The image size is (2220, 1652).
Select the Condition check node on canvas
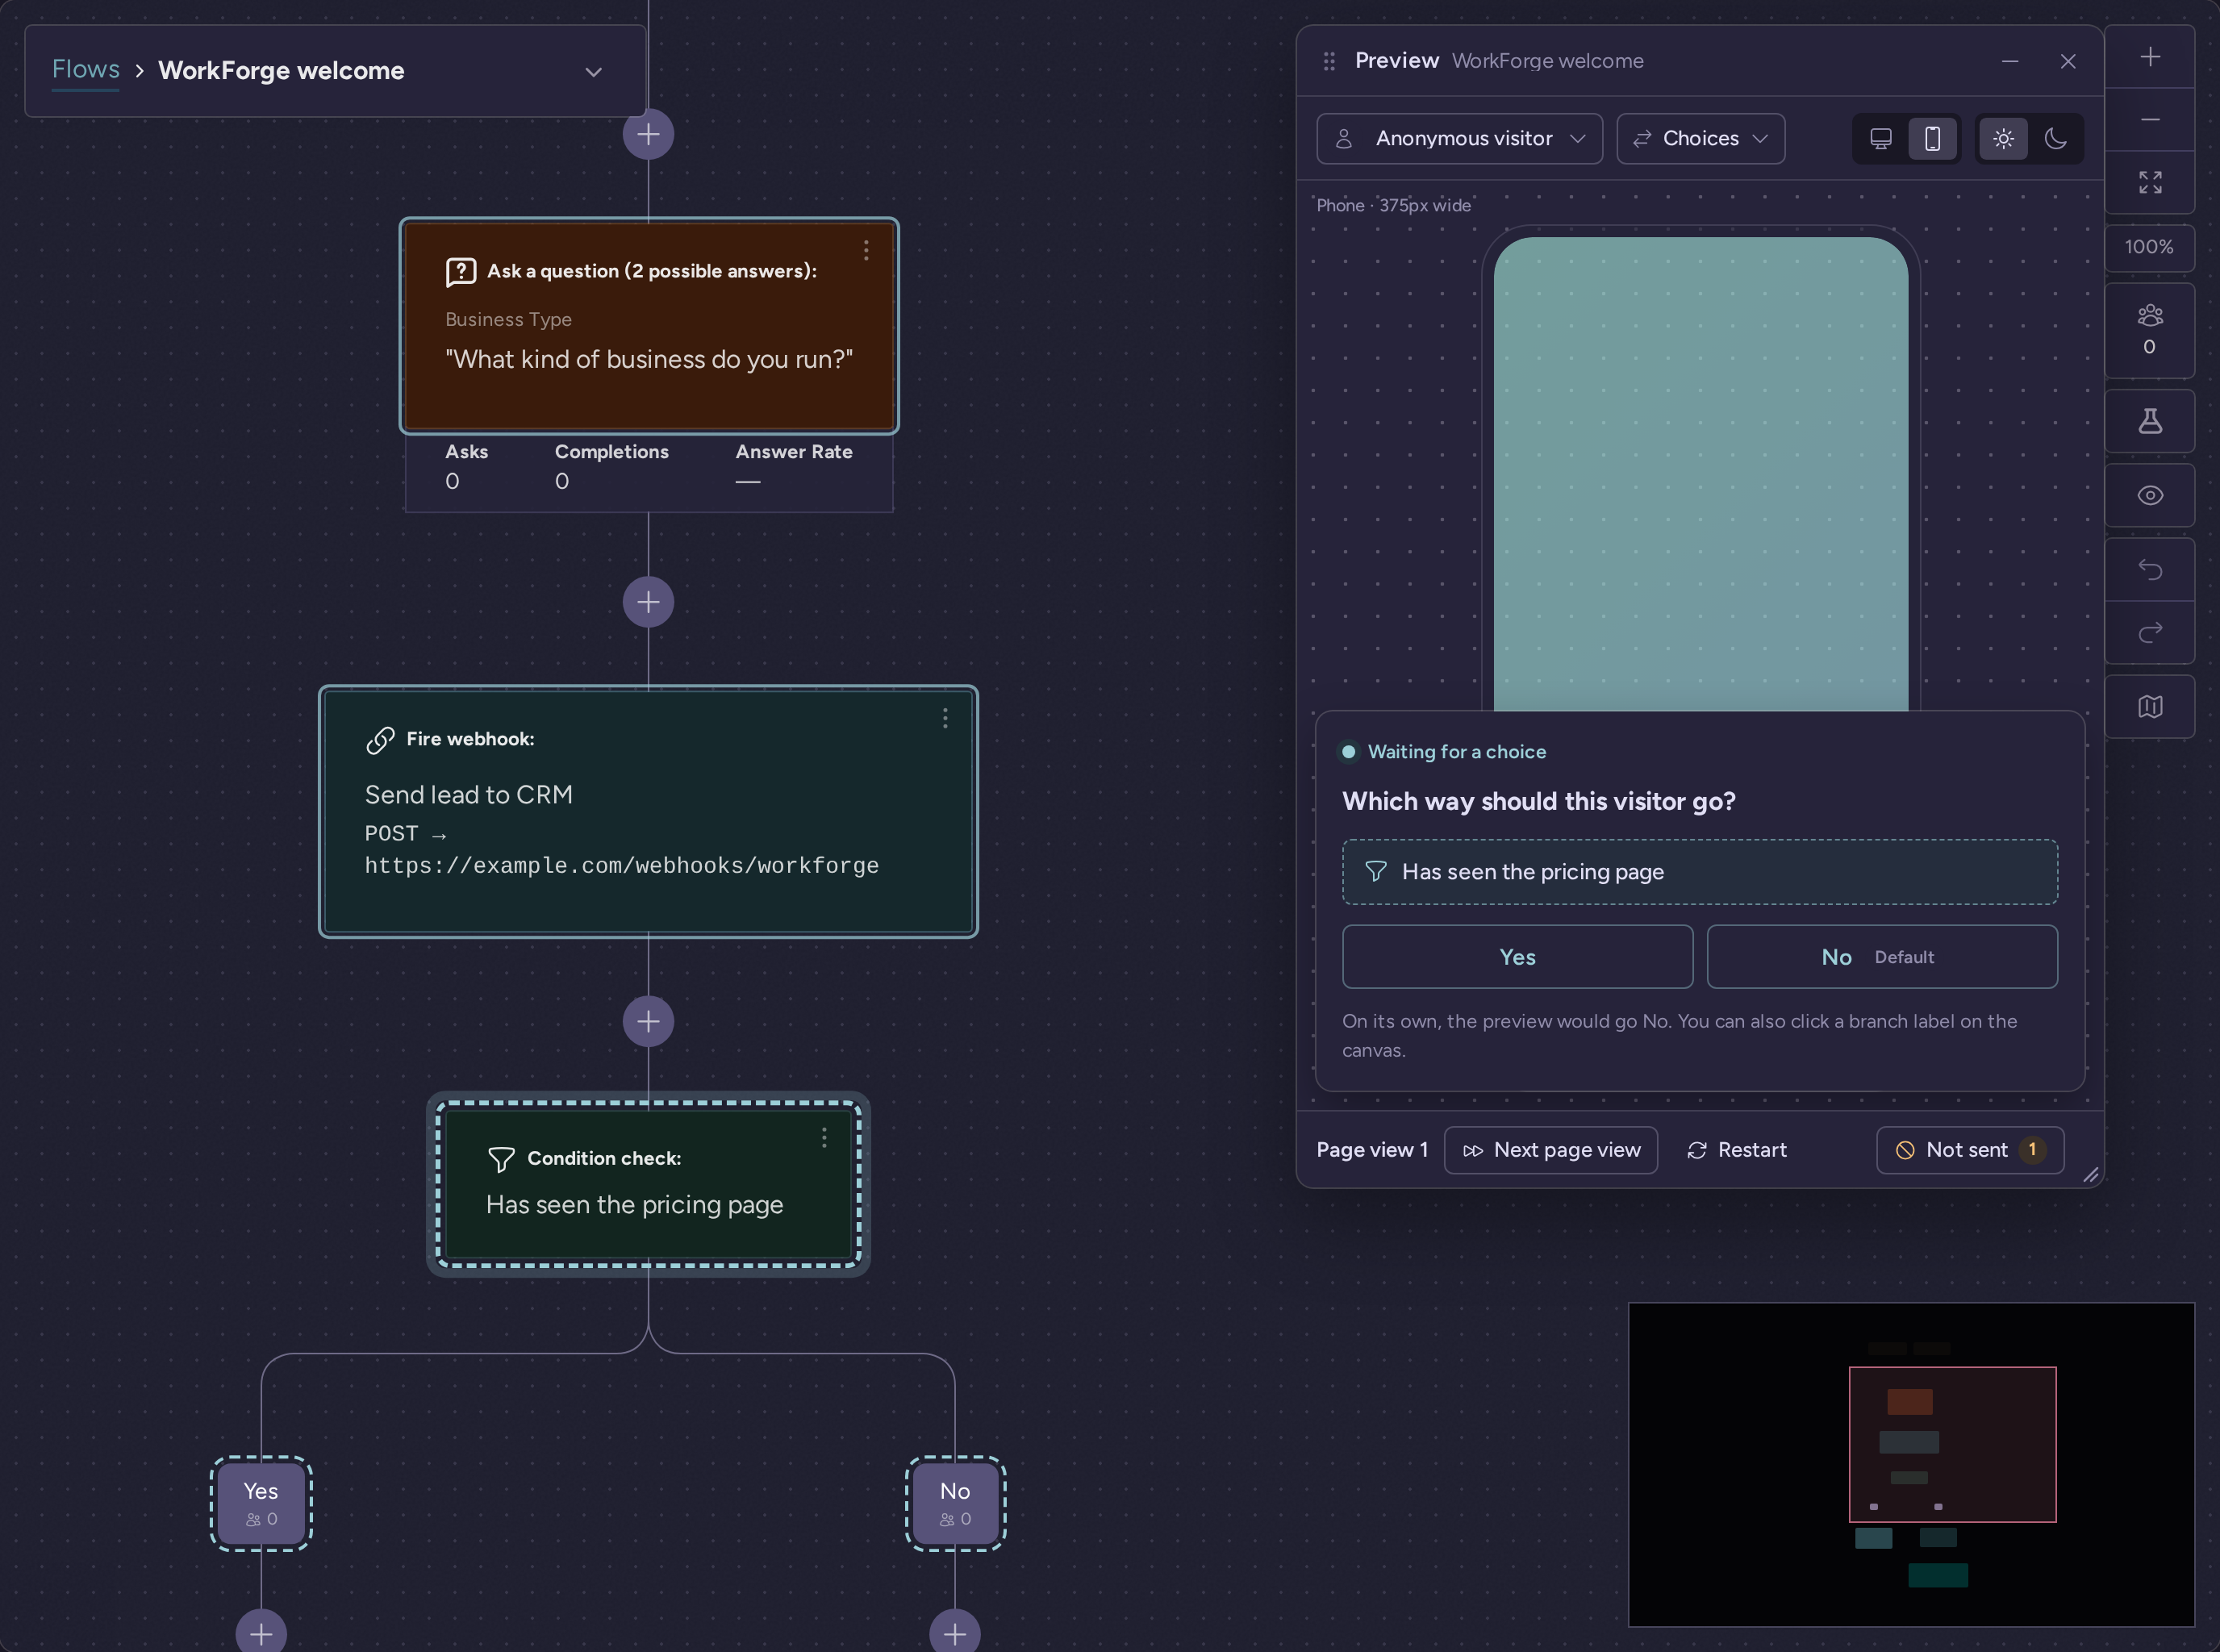point(648,1184)
